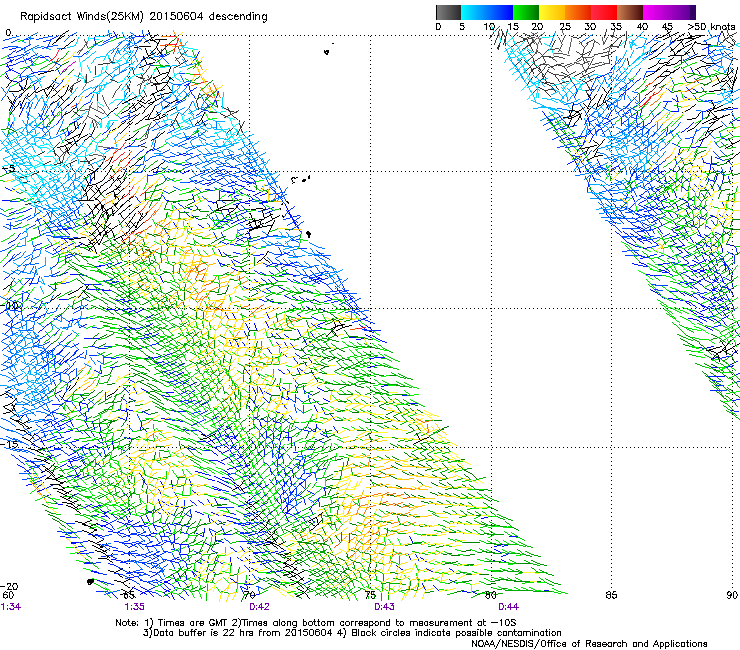Select the '75' longitude axis label

[x=370, y=595]
